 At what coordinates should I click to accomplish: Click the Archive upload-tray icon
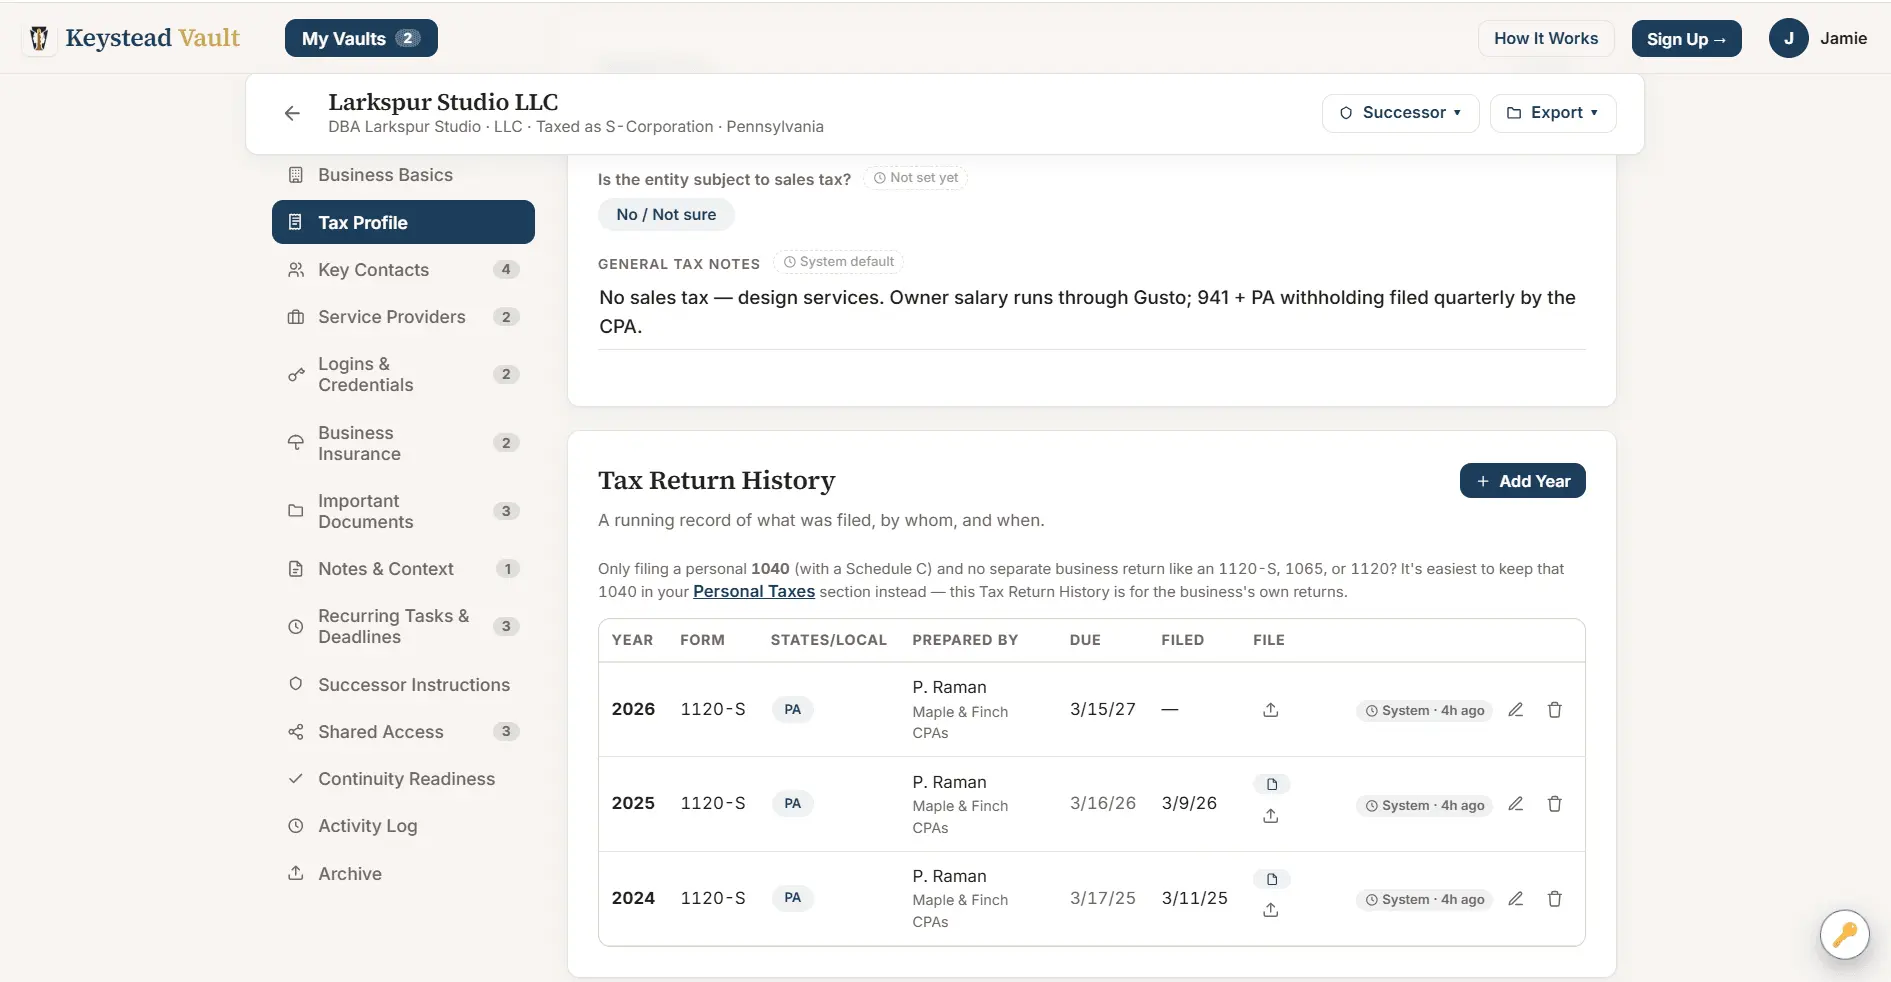296,873
